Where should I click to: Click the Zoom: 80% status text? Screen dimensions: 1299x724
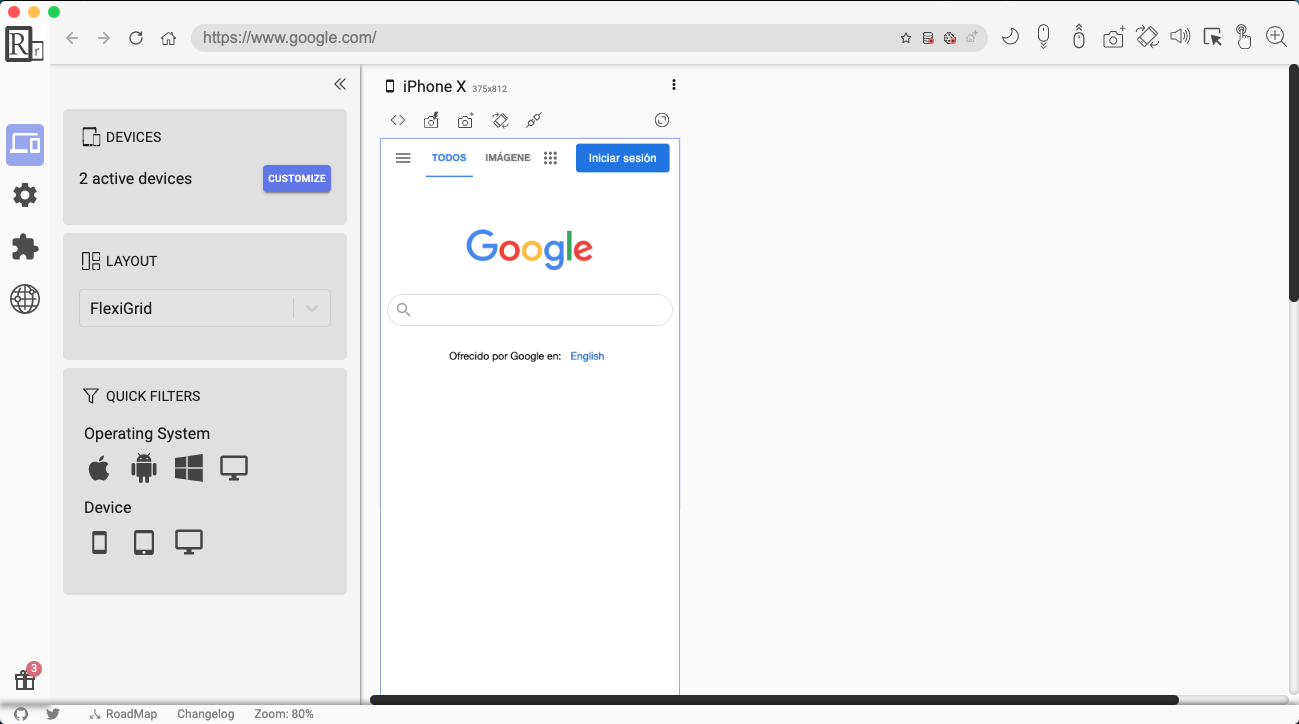[284, 714]
